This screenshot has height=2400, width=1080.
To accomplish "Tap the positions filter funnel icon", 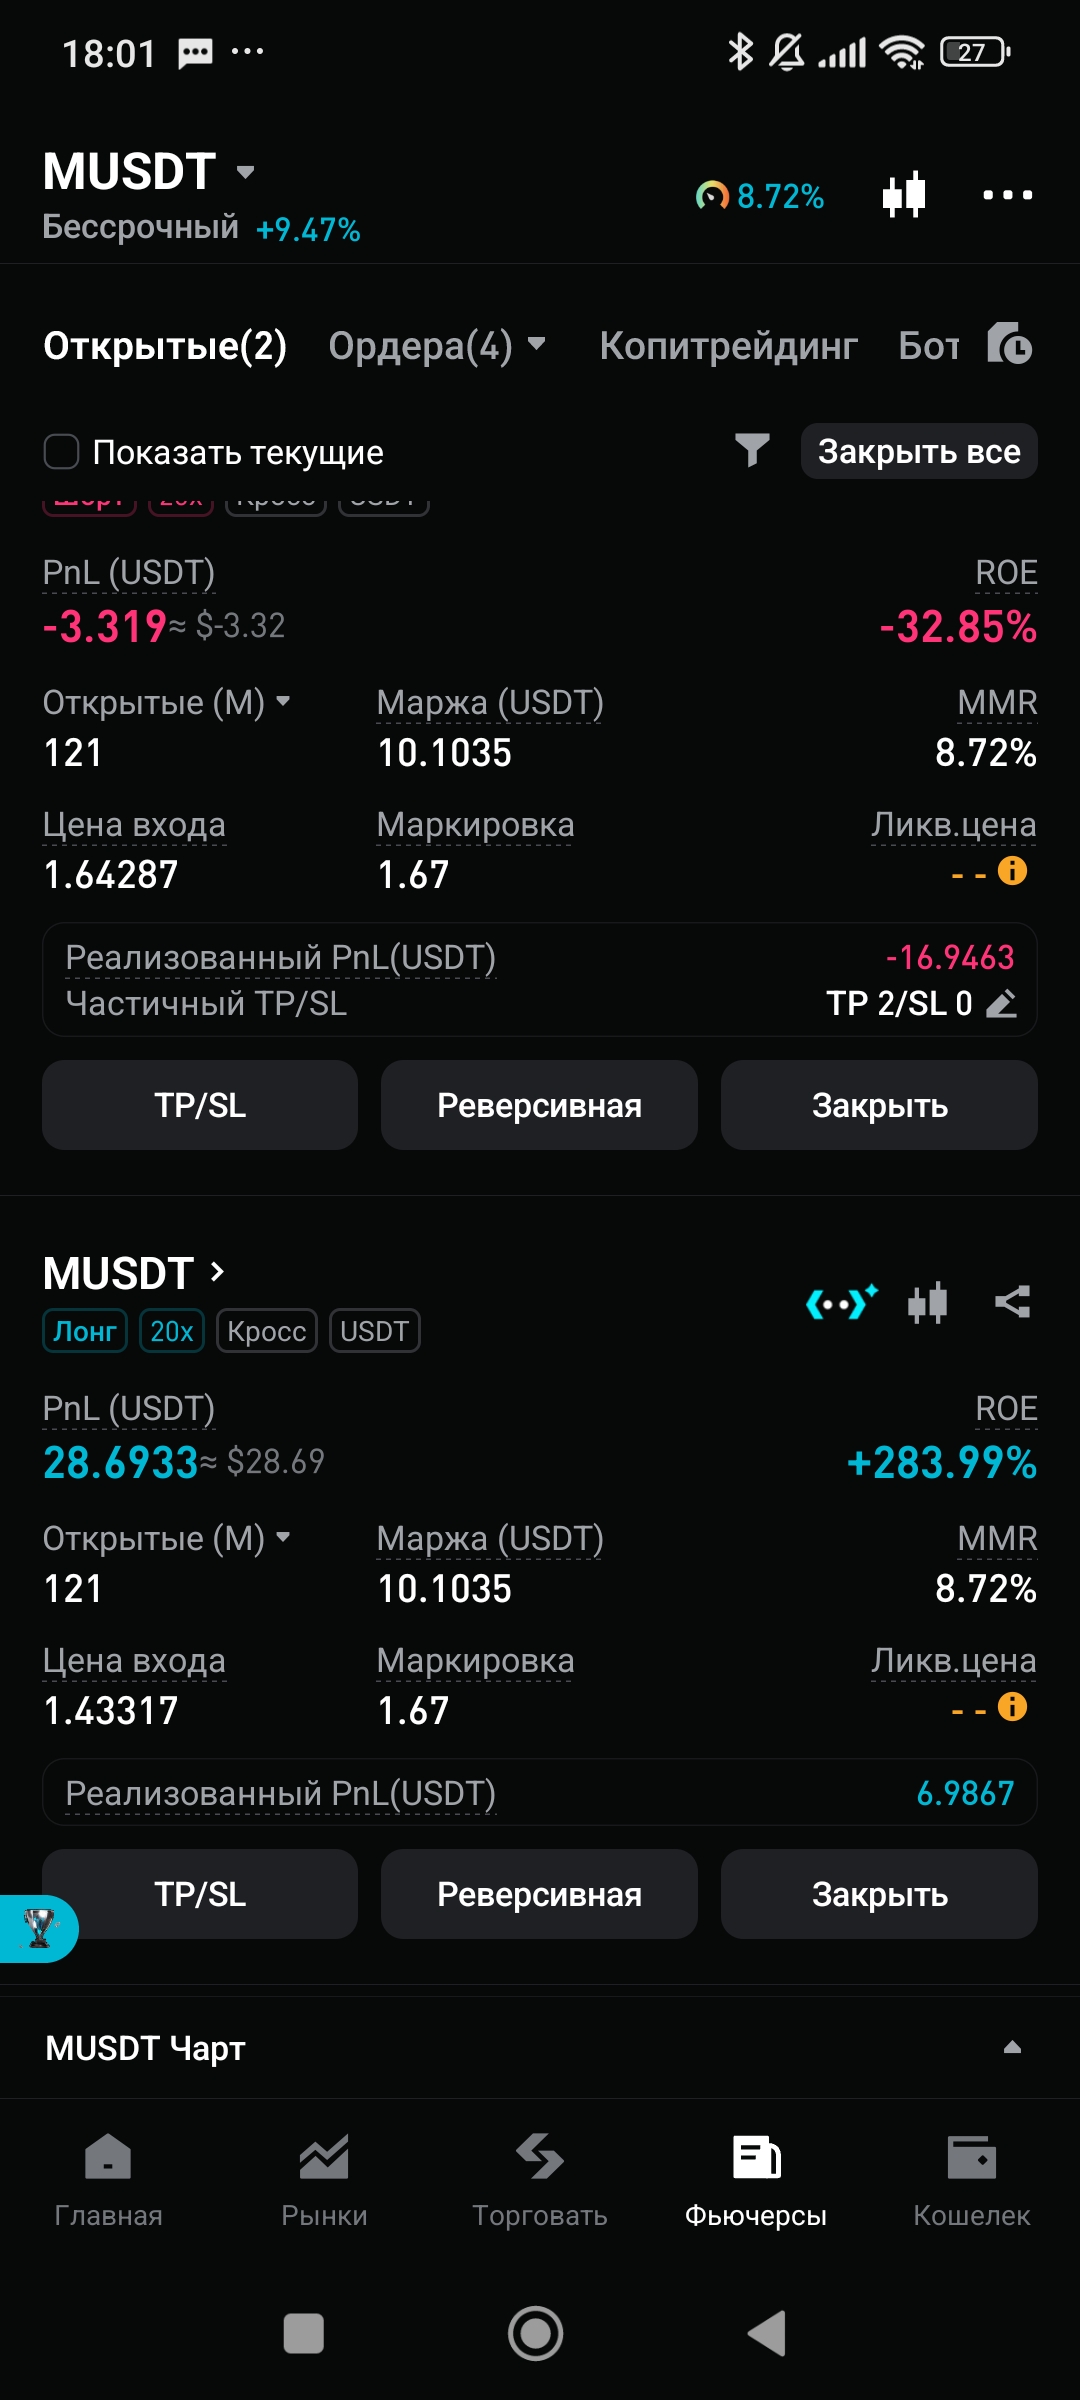I will (752, 450).
